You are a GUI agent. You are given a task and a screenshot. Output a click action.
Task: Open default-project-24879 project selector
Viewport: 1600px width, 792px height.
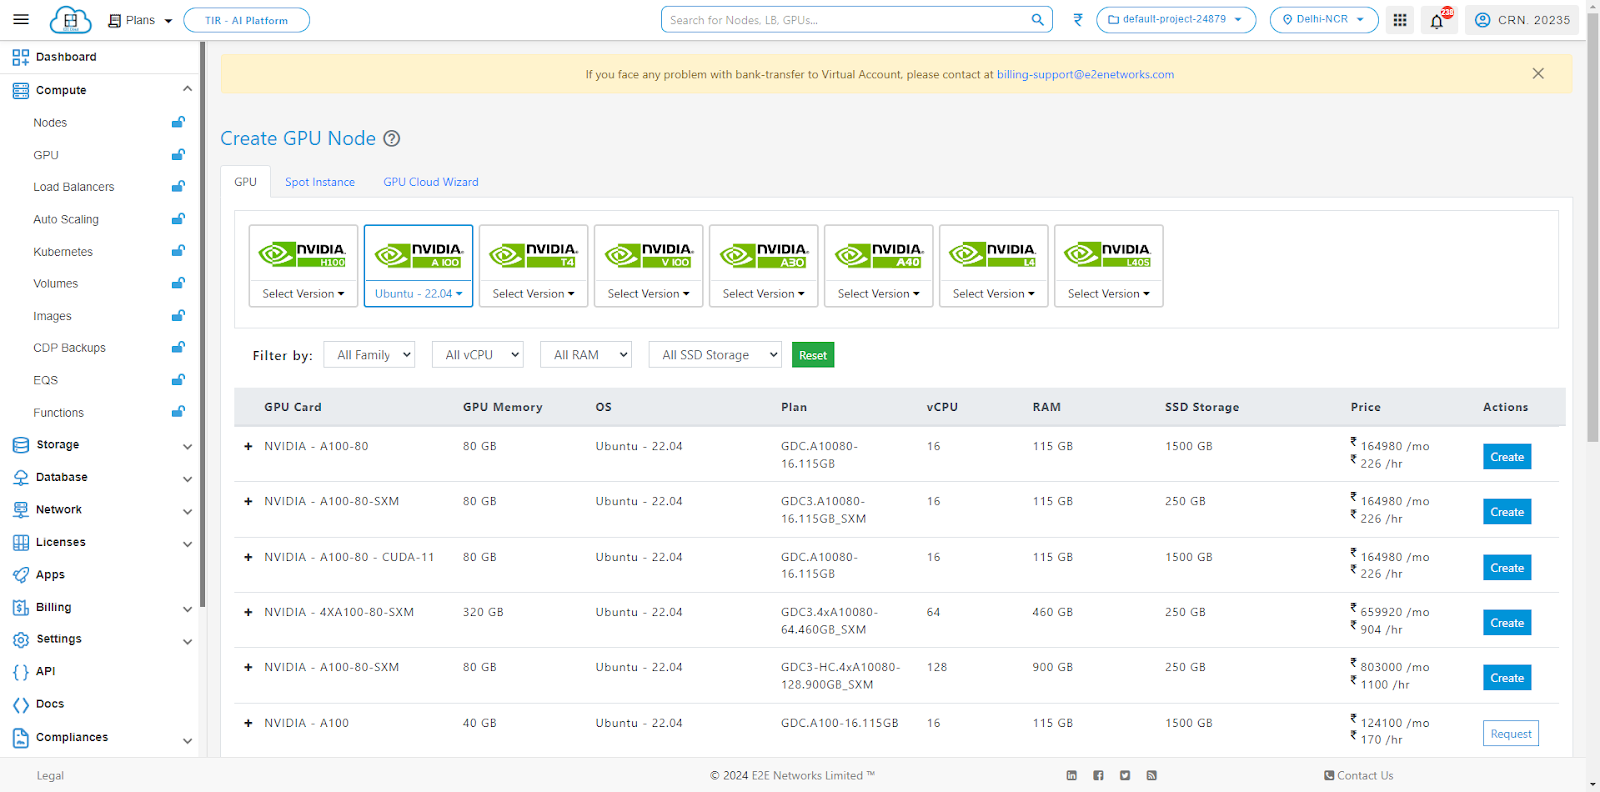[x=1176, y=20]
